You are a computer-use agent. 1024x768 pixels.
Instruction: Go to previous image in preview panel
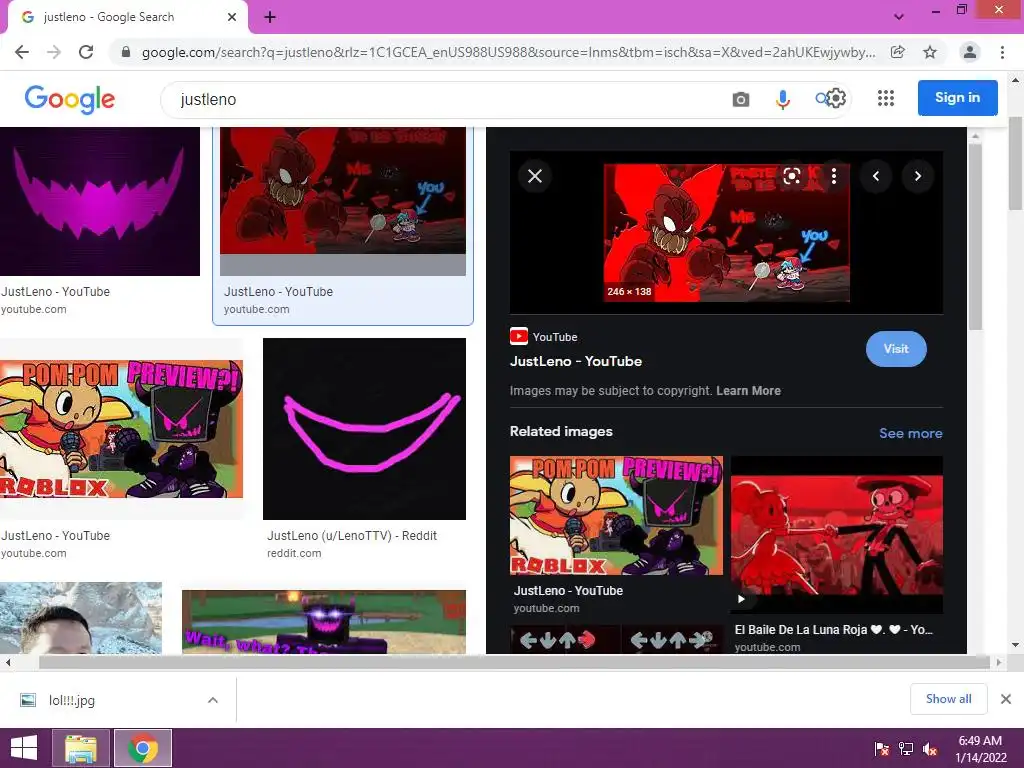tap(876, 176)
